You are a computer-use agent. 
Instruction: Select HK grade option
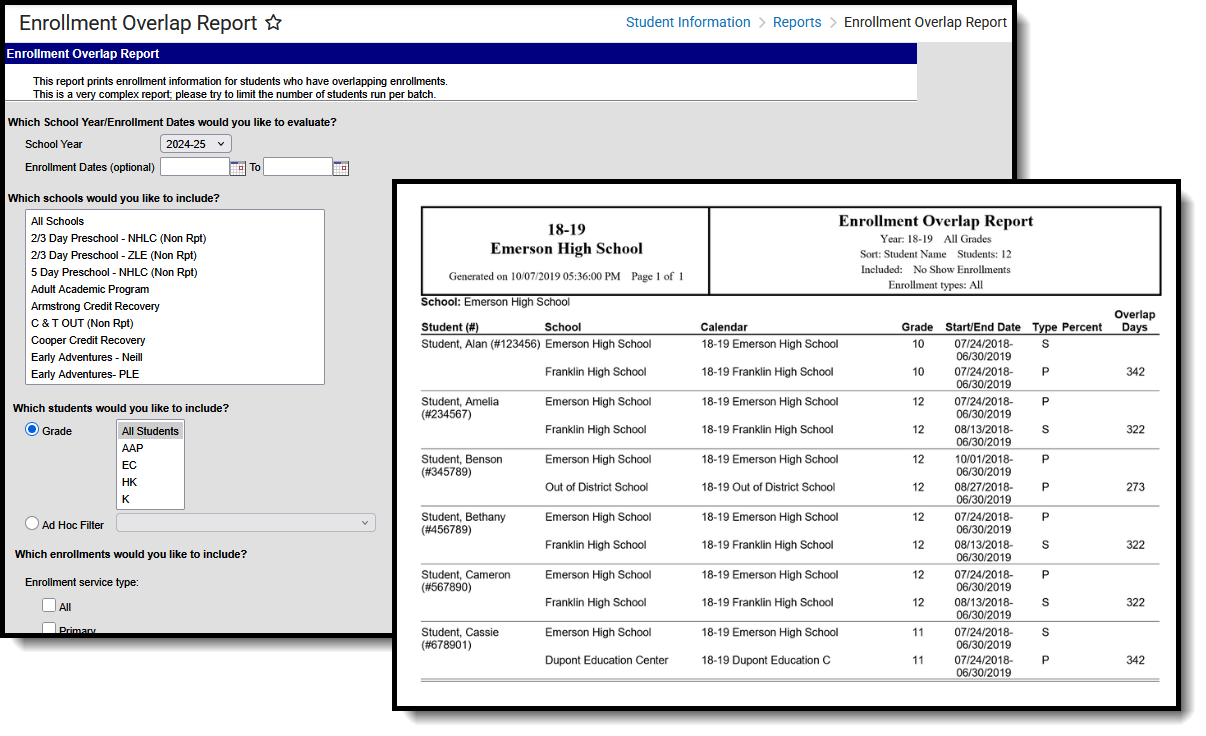150,482
